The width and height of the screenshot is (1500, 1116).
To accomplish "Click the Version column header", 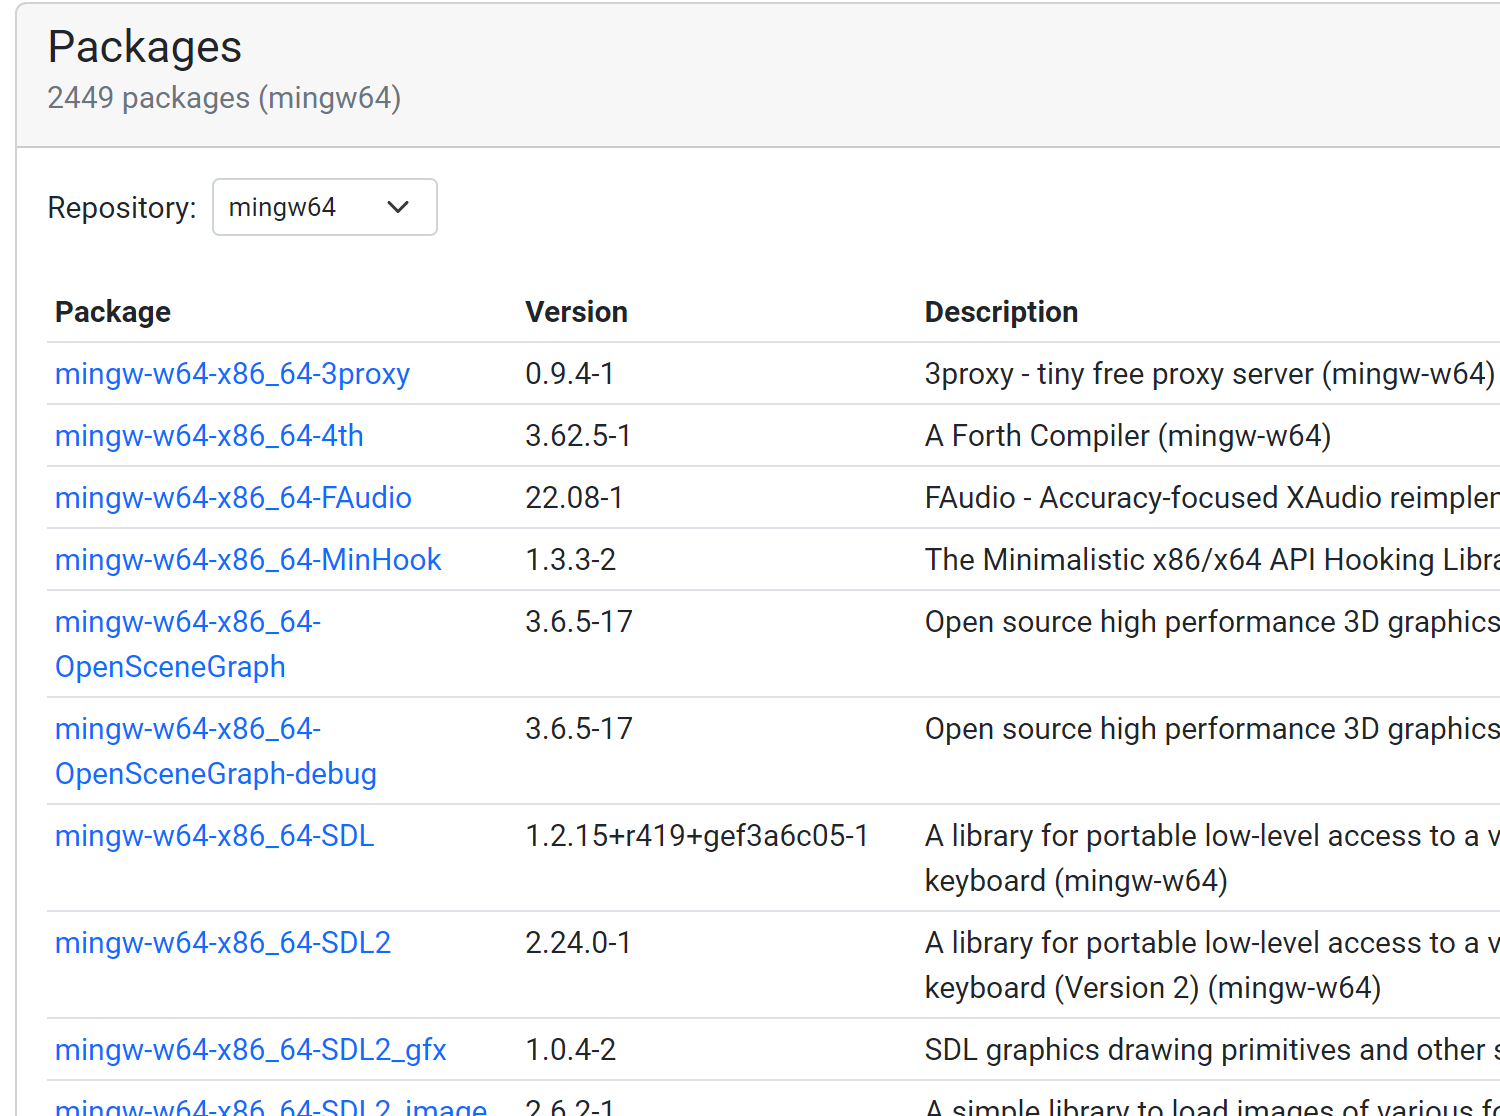I will tap(577, 312).
